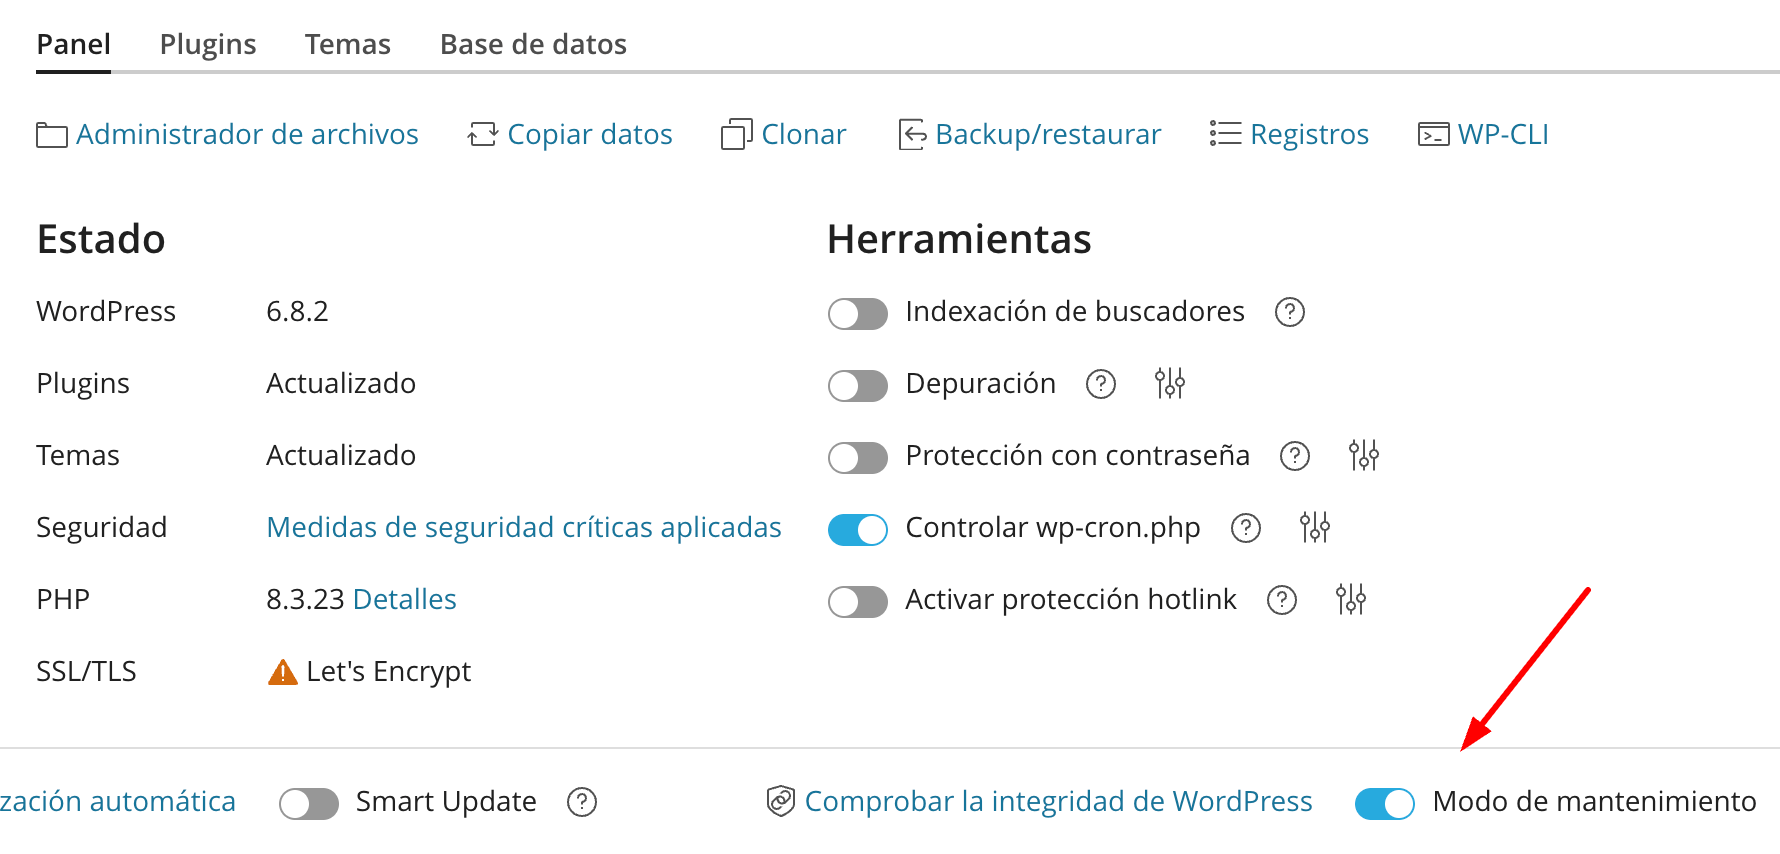Viewport: 1780px width, 854px height.
Task: Open Protección con contraseña settings icon
Action: coord(1363,455)
